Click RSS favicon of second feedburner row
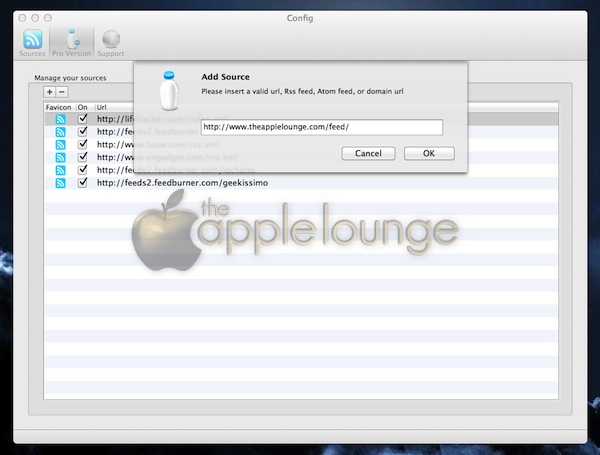600x455 pixels. pyautogui.click(x=60, y=132)
